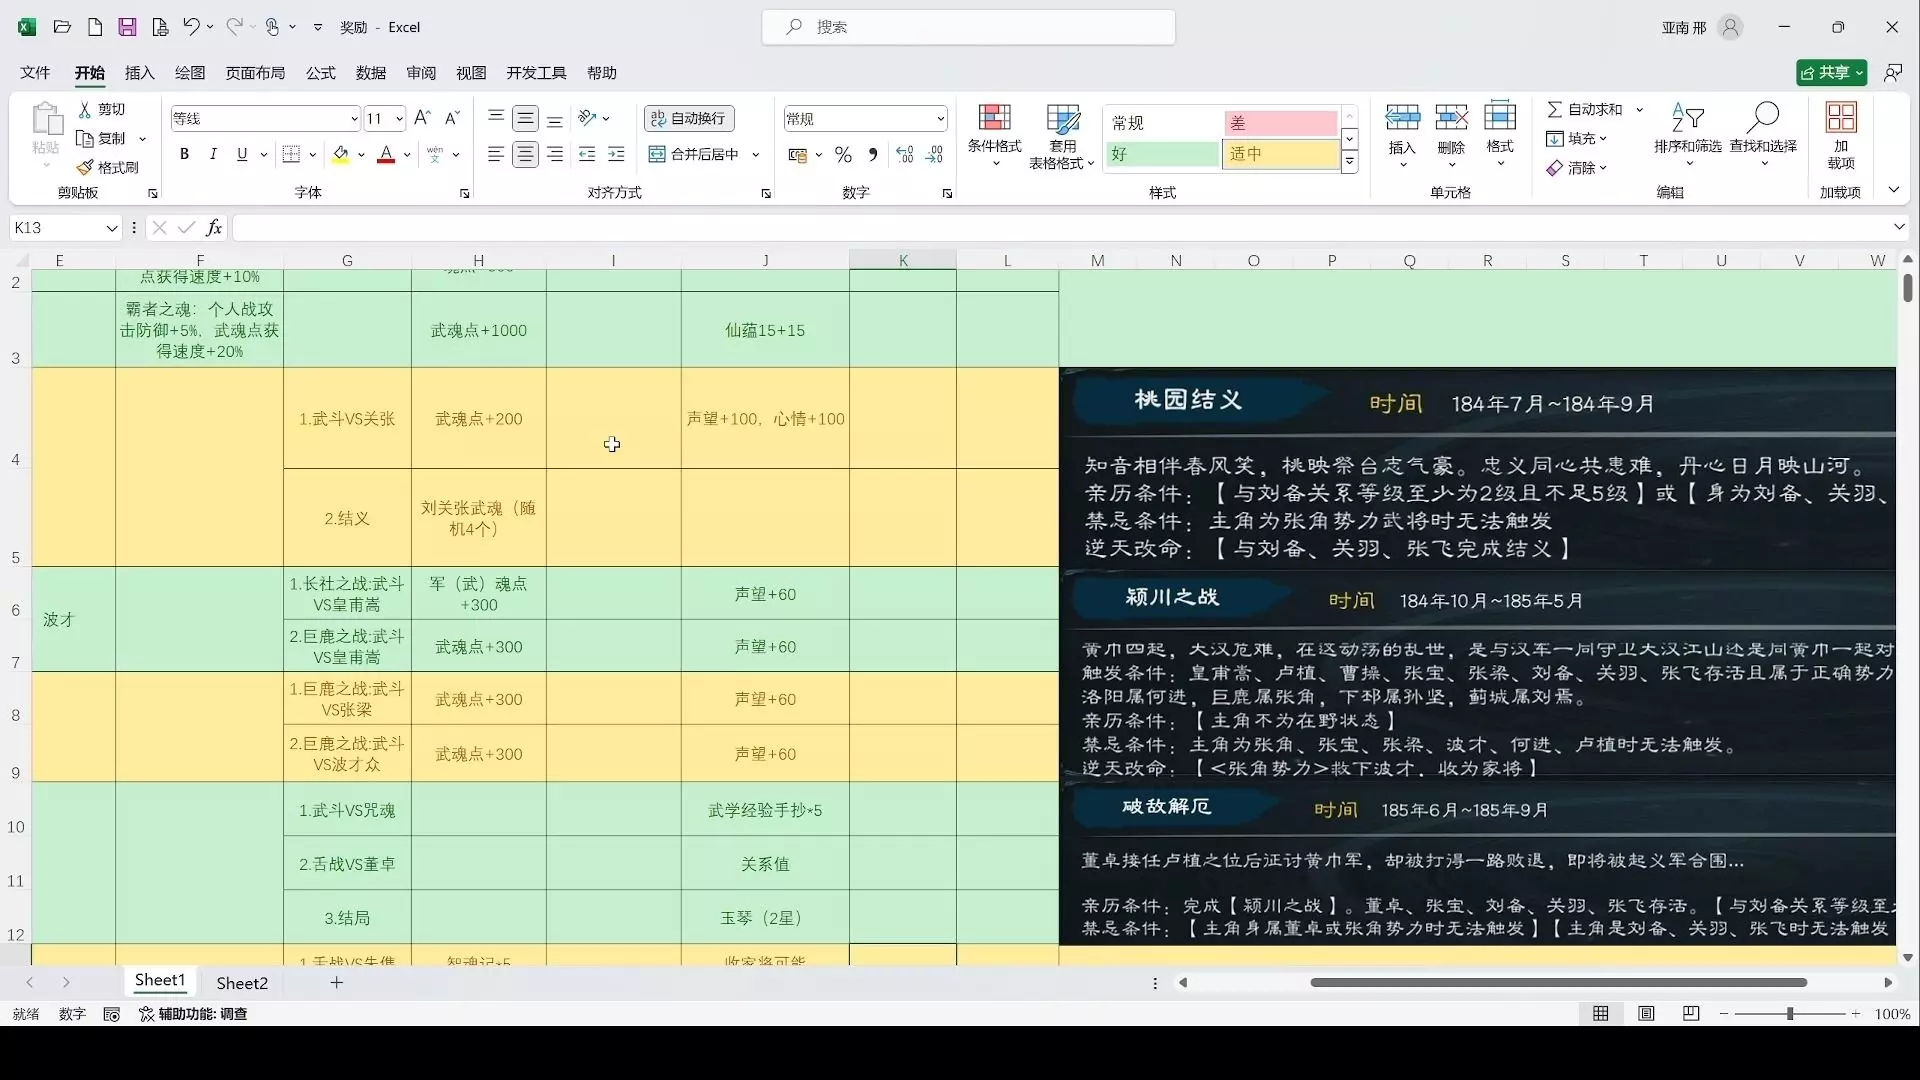Apply the Good green cell style
Screen dimensions: 1920x1080
click(1162, 154)
